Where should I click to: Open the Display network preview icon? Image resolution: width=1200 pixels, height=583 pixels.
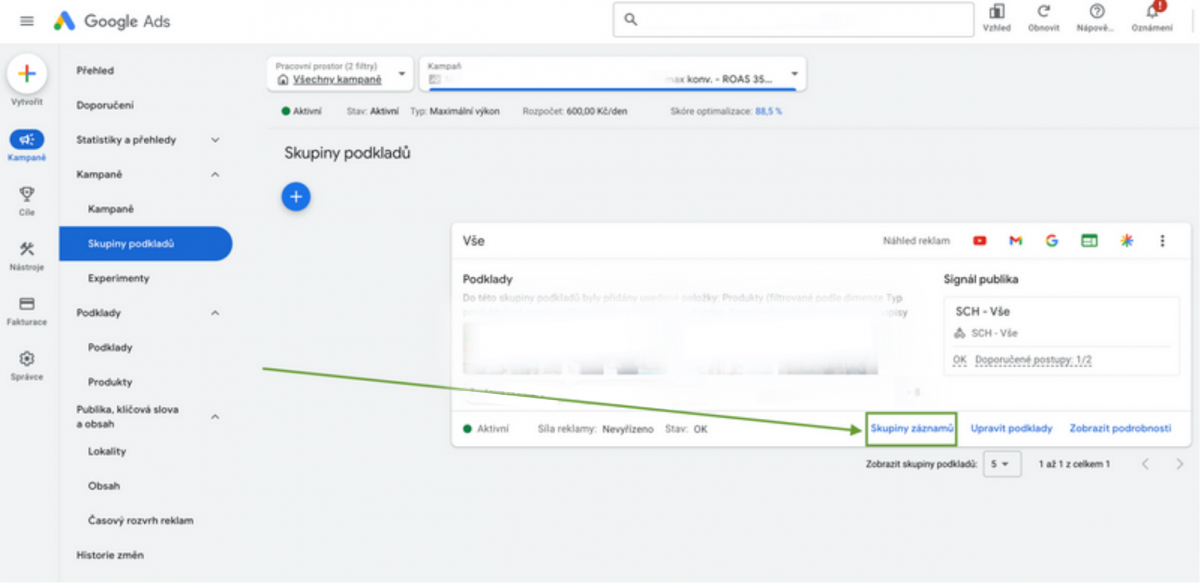point(1089,240)
